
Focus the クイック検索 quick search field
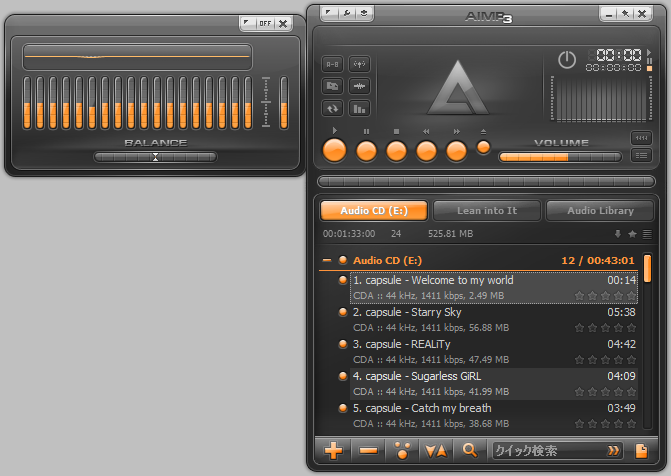549,451
